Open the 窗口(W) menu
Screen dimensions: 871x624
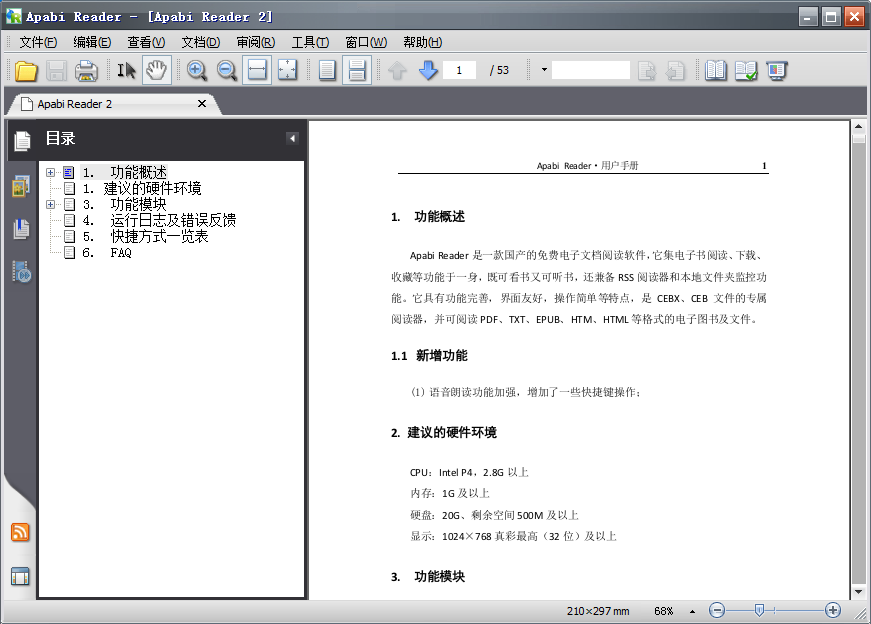pyautogui.click(x=366, y=42)
